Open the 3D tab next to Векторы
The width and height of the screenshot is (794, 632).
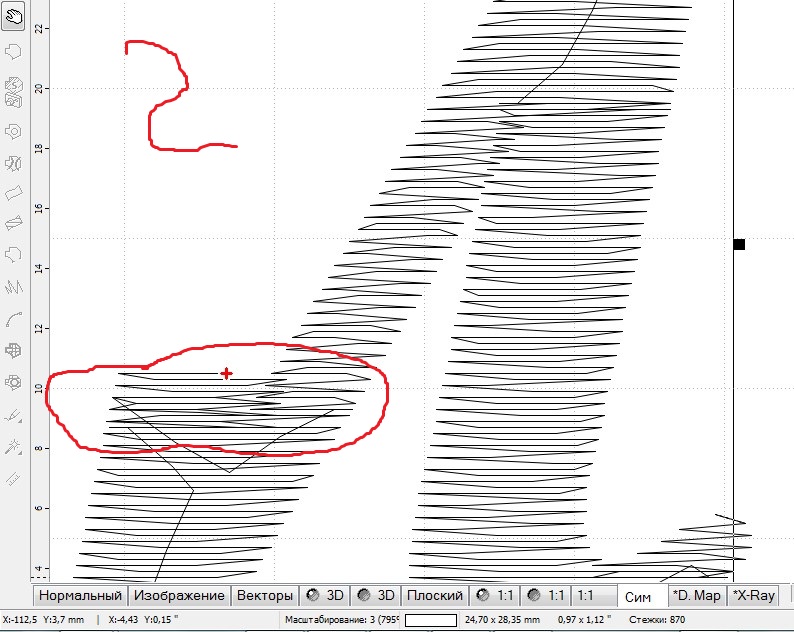(x=325, y=596)
